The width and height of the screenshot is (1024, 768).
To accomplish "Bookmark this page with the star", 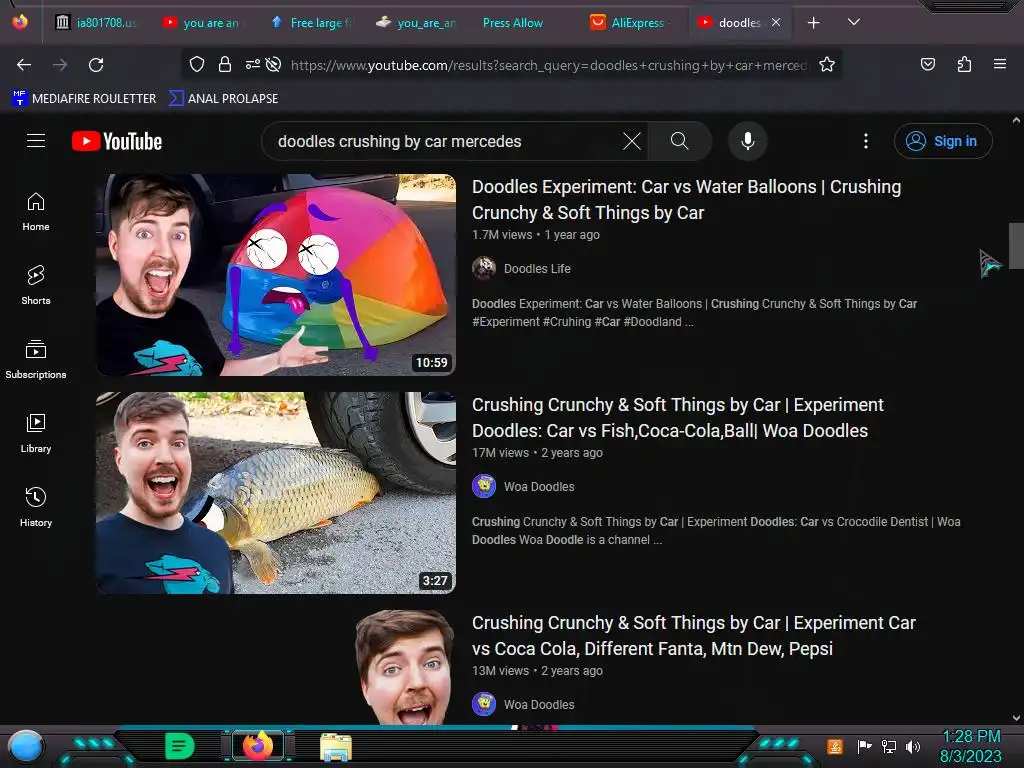I will point(827,65).
